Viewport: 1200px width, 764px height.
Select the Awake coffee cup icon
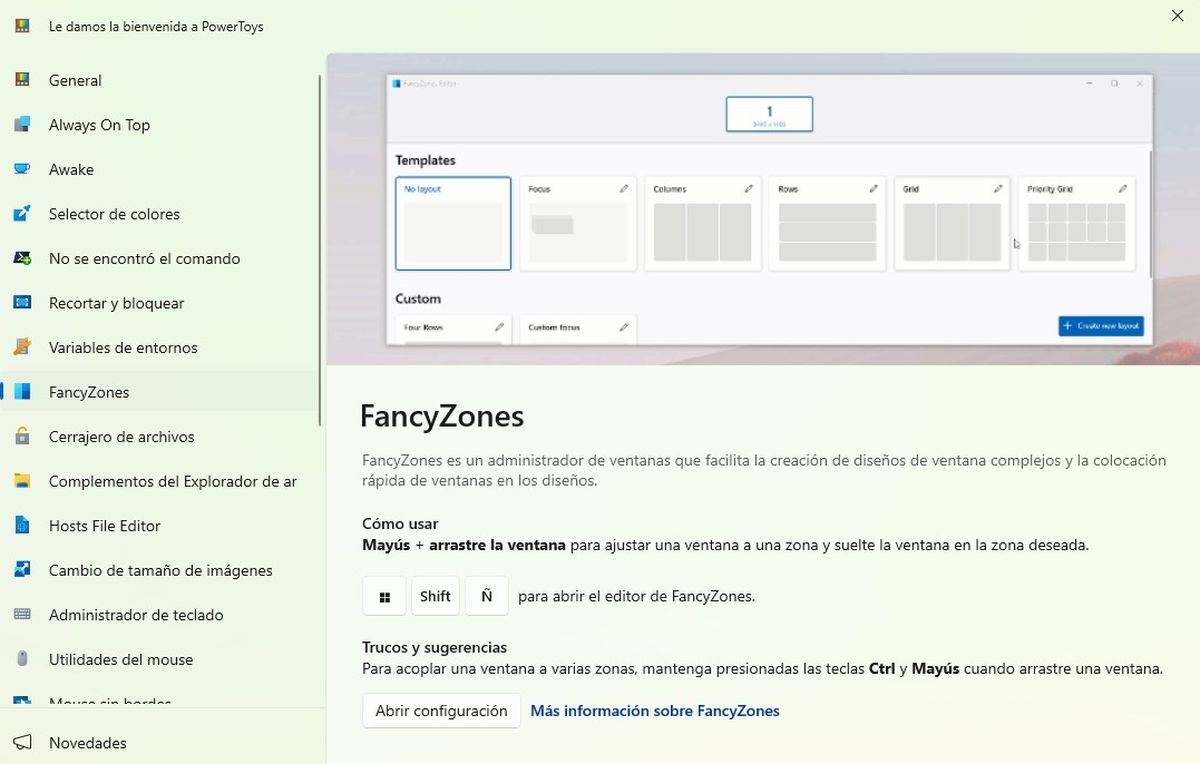pos(22,169)
